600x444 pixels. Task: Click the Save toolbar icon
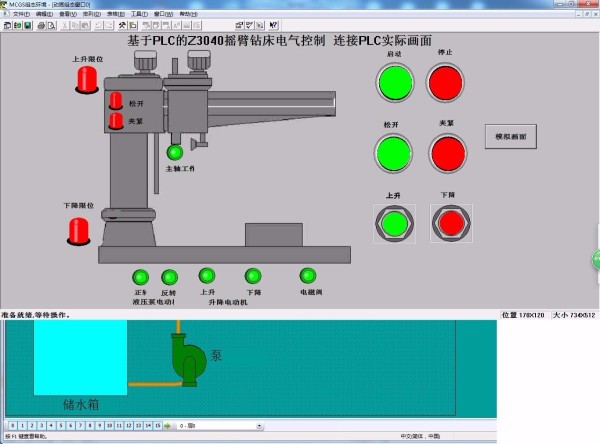coord(28,25)
